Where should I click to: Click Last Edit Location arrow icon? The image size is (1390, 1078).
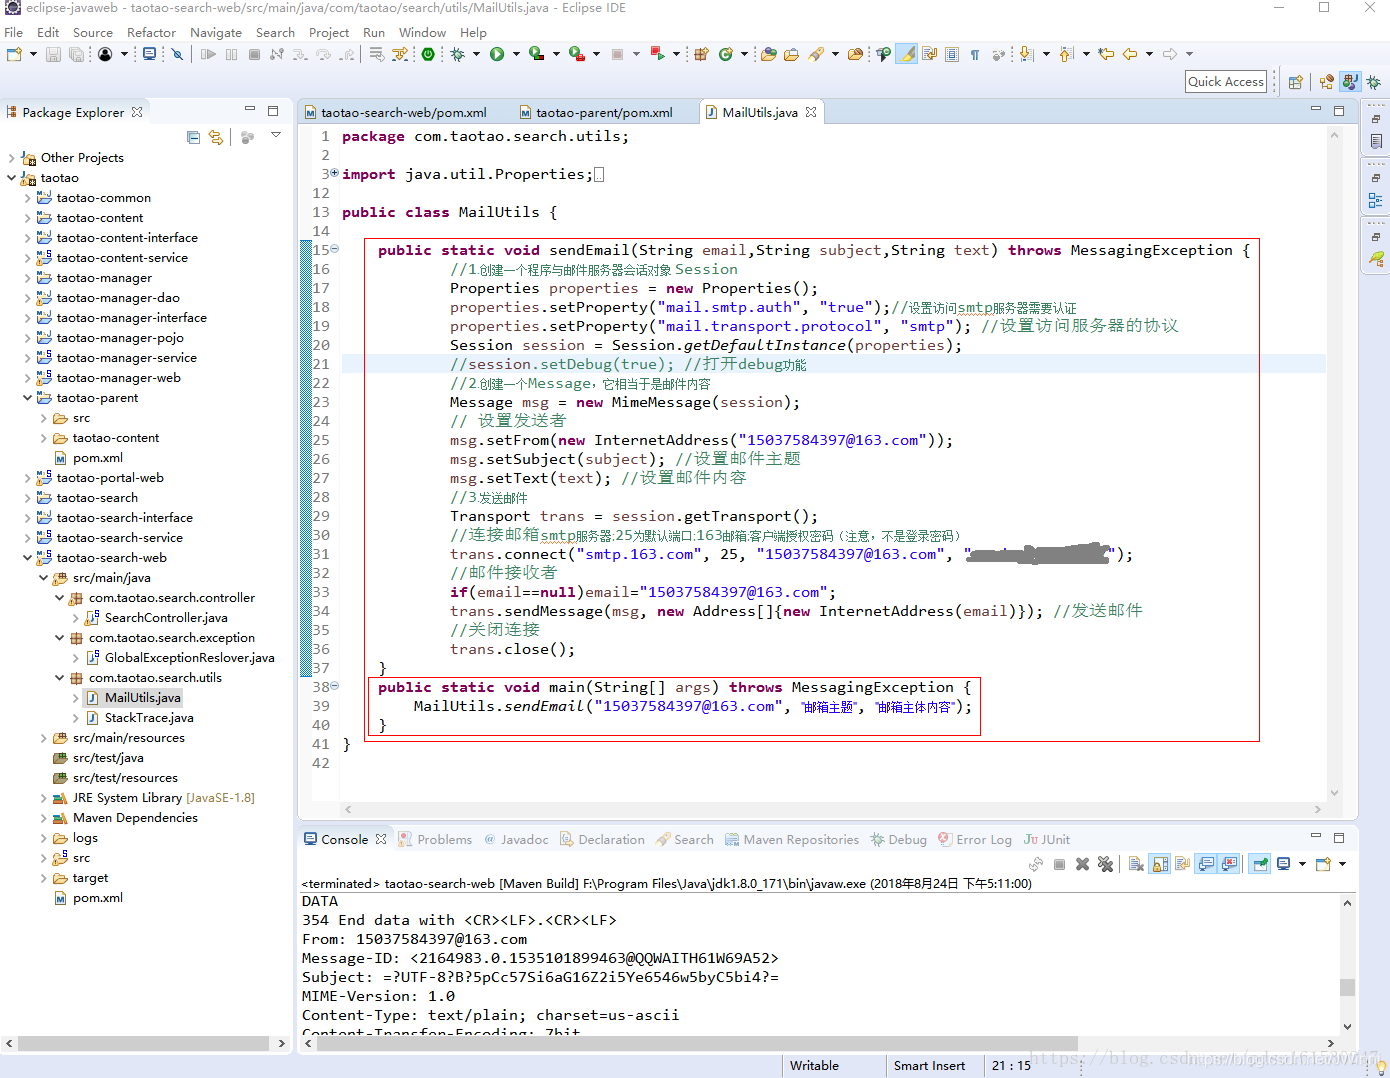coord(1106,54)
